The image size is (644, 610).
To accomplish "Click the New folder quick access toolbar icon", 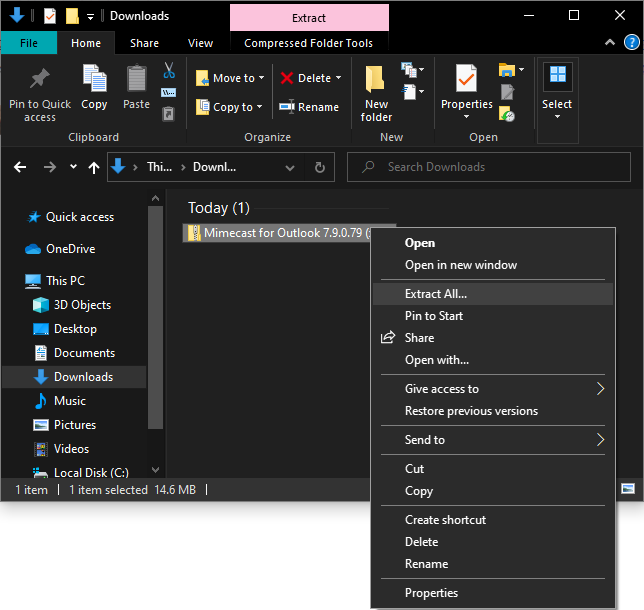I will (x=72, y=16).
